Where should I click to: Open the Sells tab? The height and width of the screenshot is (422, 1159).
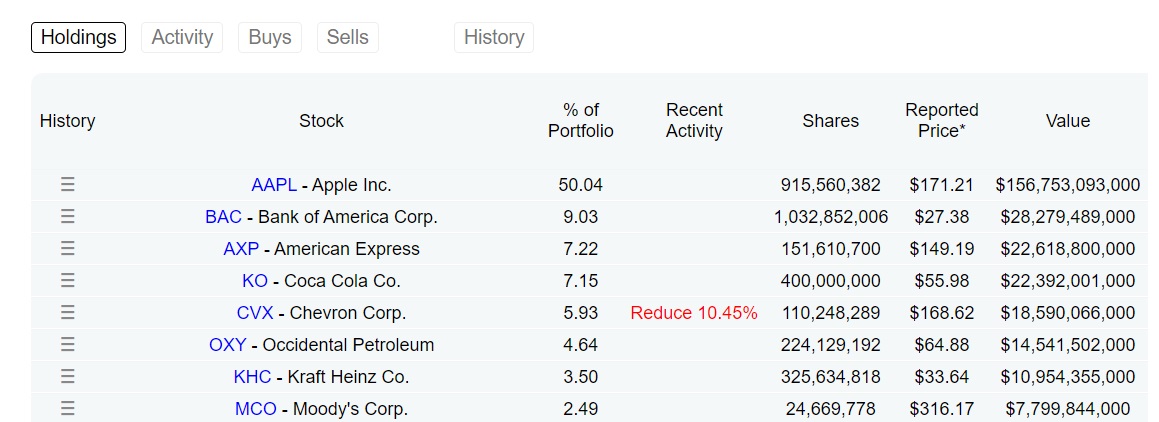click(x=348, y=37)
